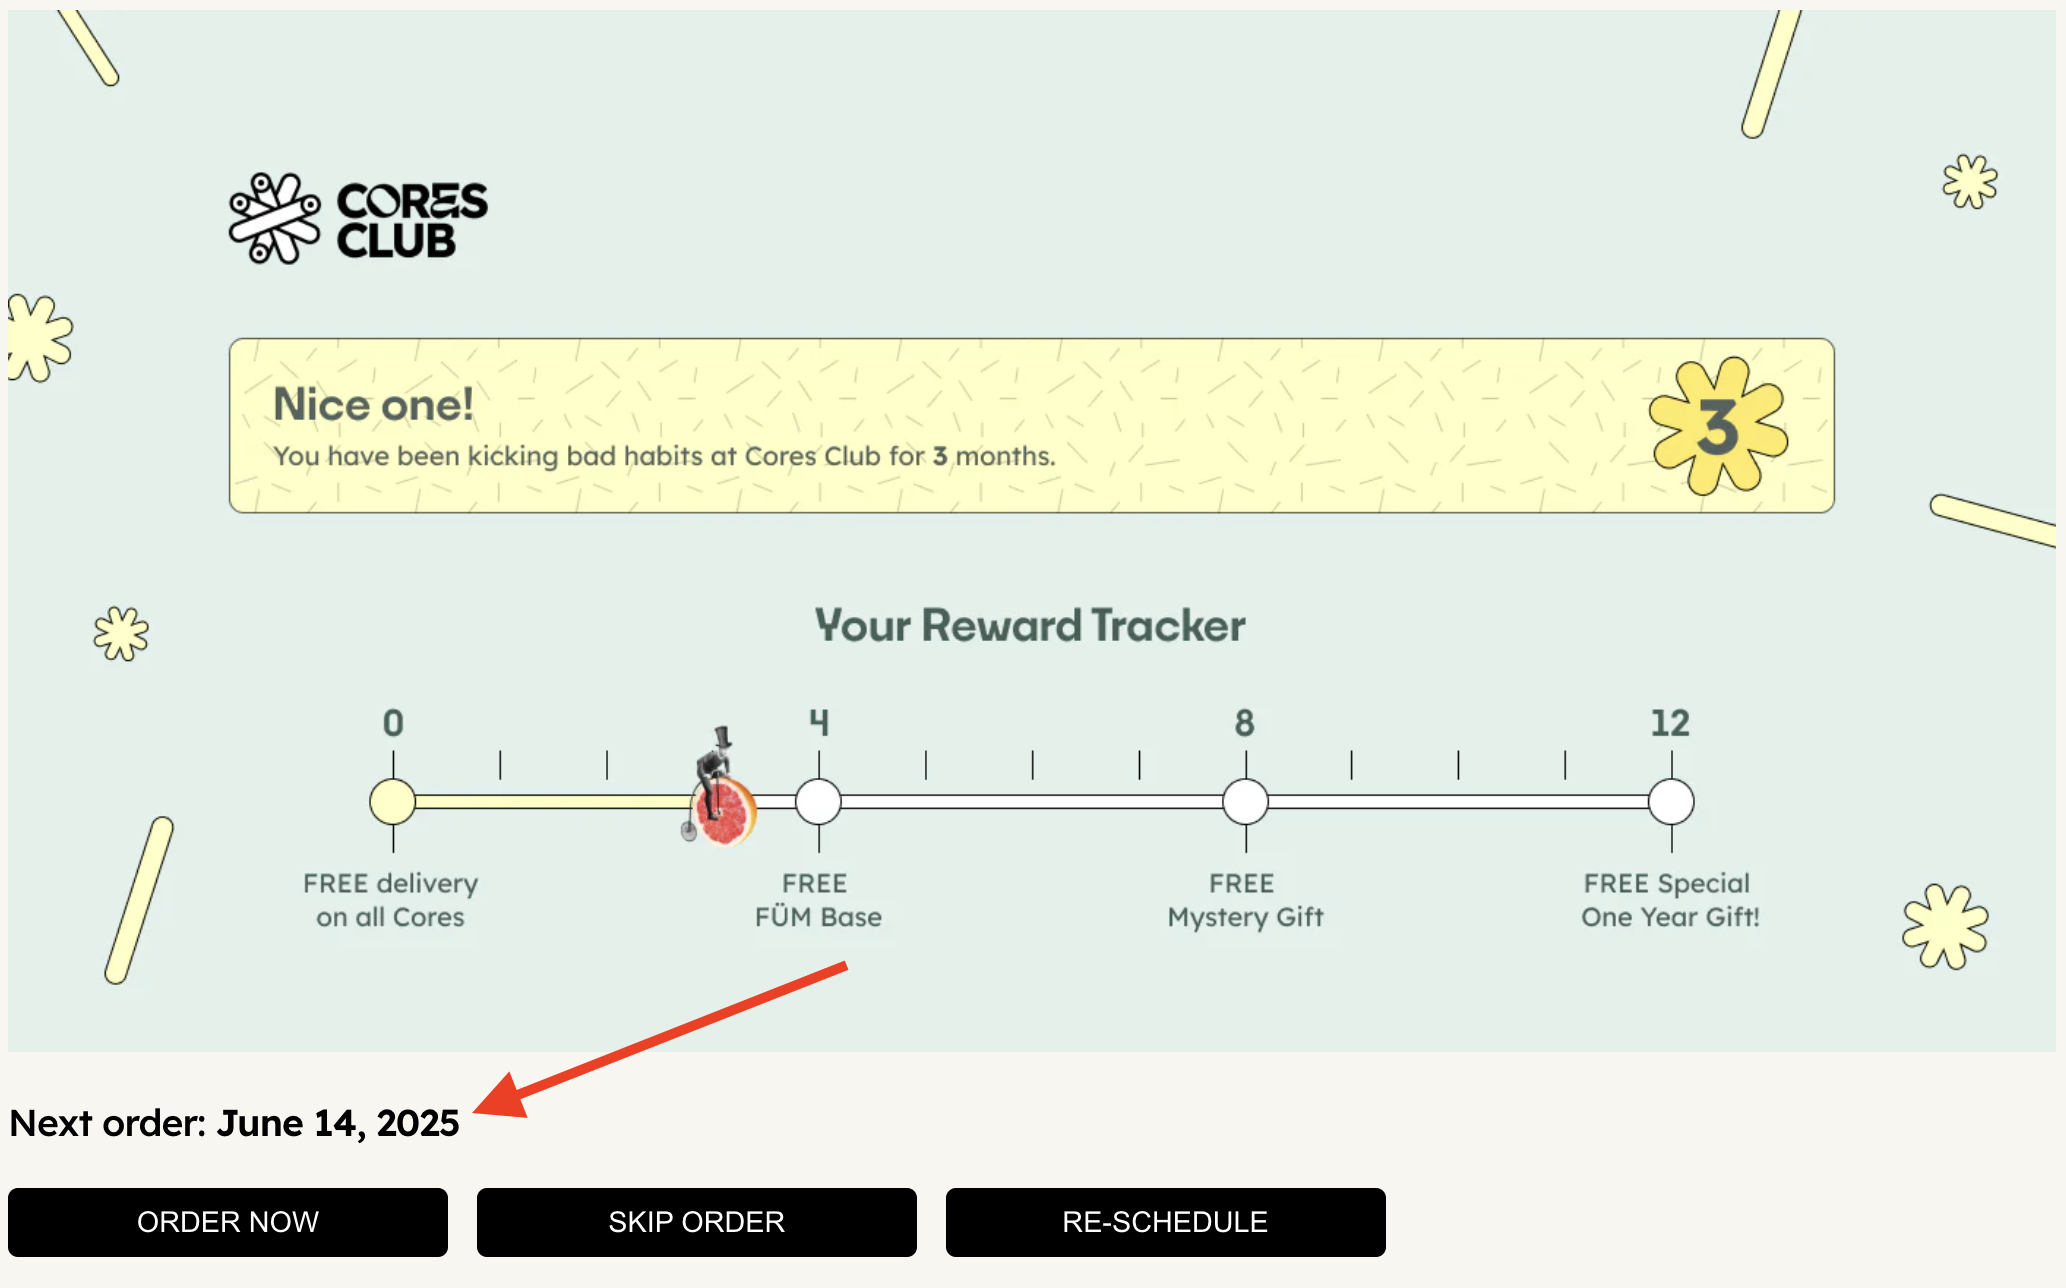Select the 4 month milestone circle
This screenshot has width=2066, height=1288.
[x=819, y=802]
